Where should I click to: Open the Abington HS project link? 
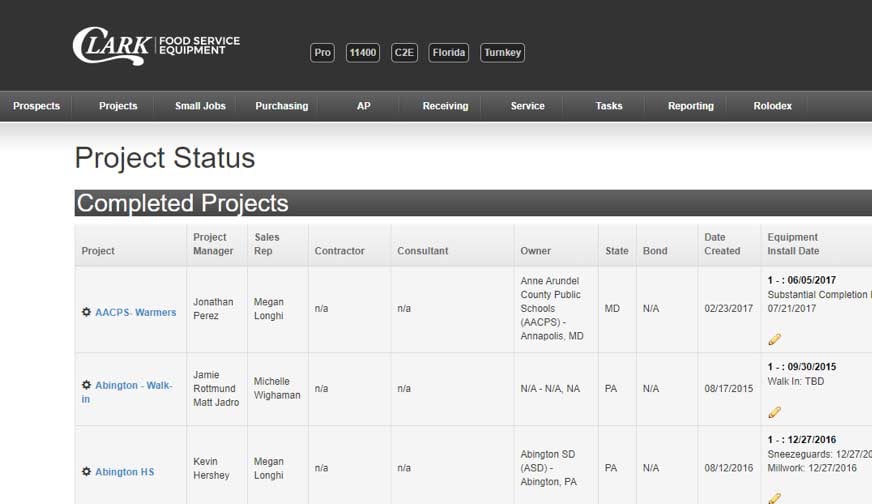pyautogui.click(x=124, y=472)
